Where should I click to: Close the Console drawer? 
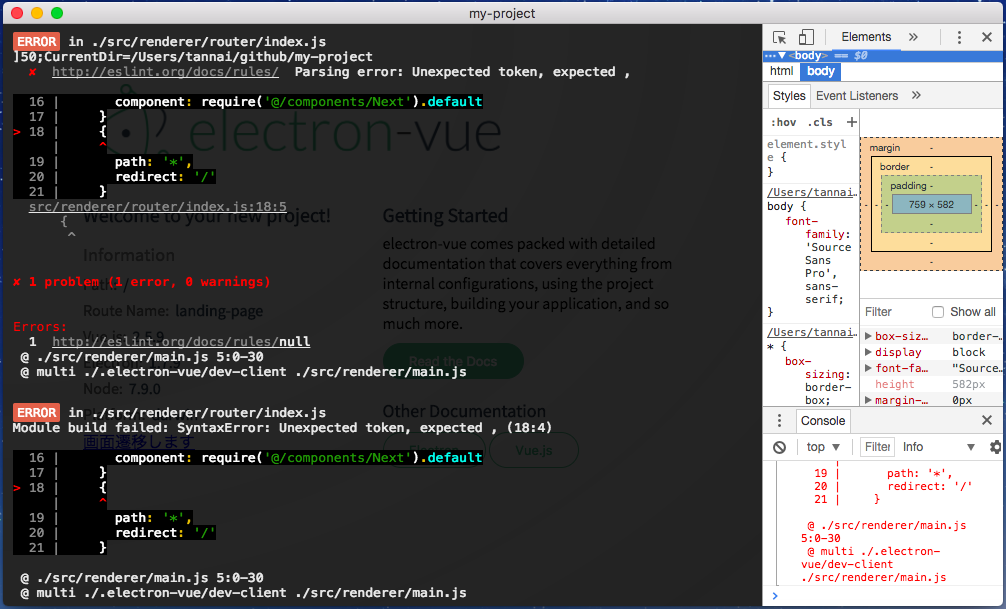pyautogui.click(x=987, y=421)
